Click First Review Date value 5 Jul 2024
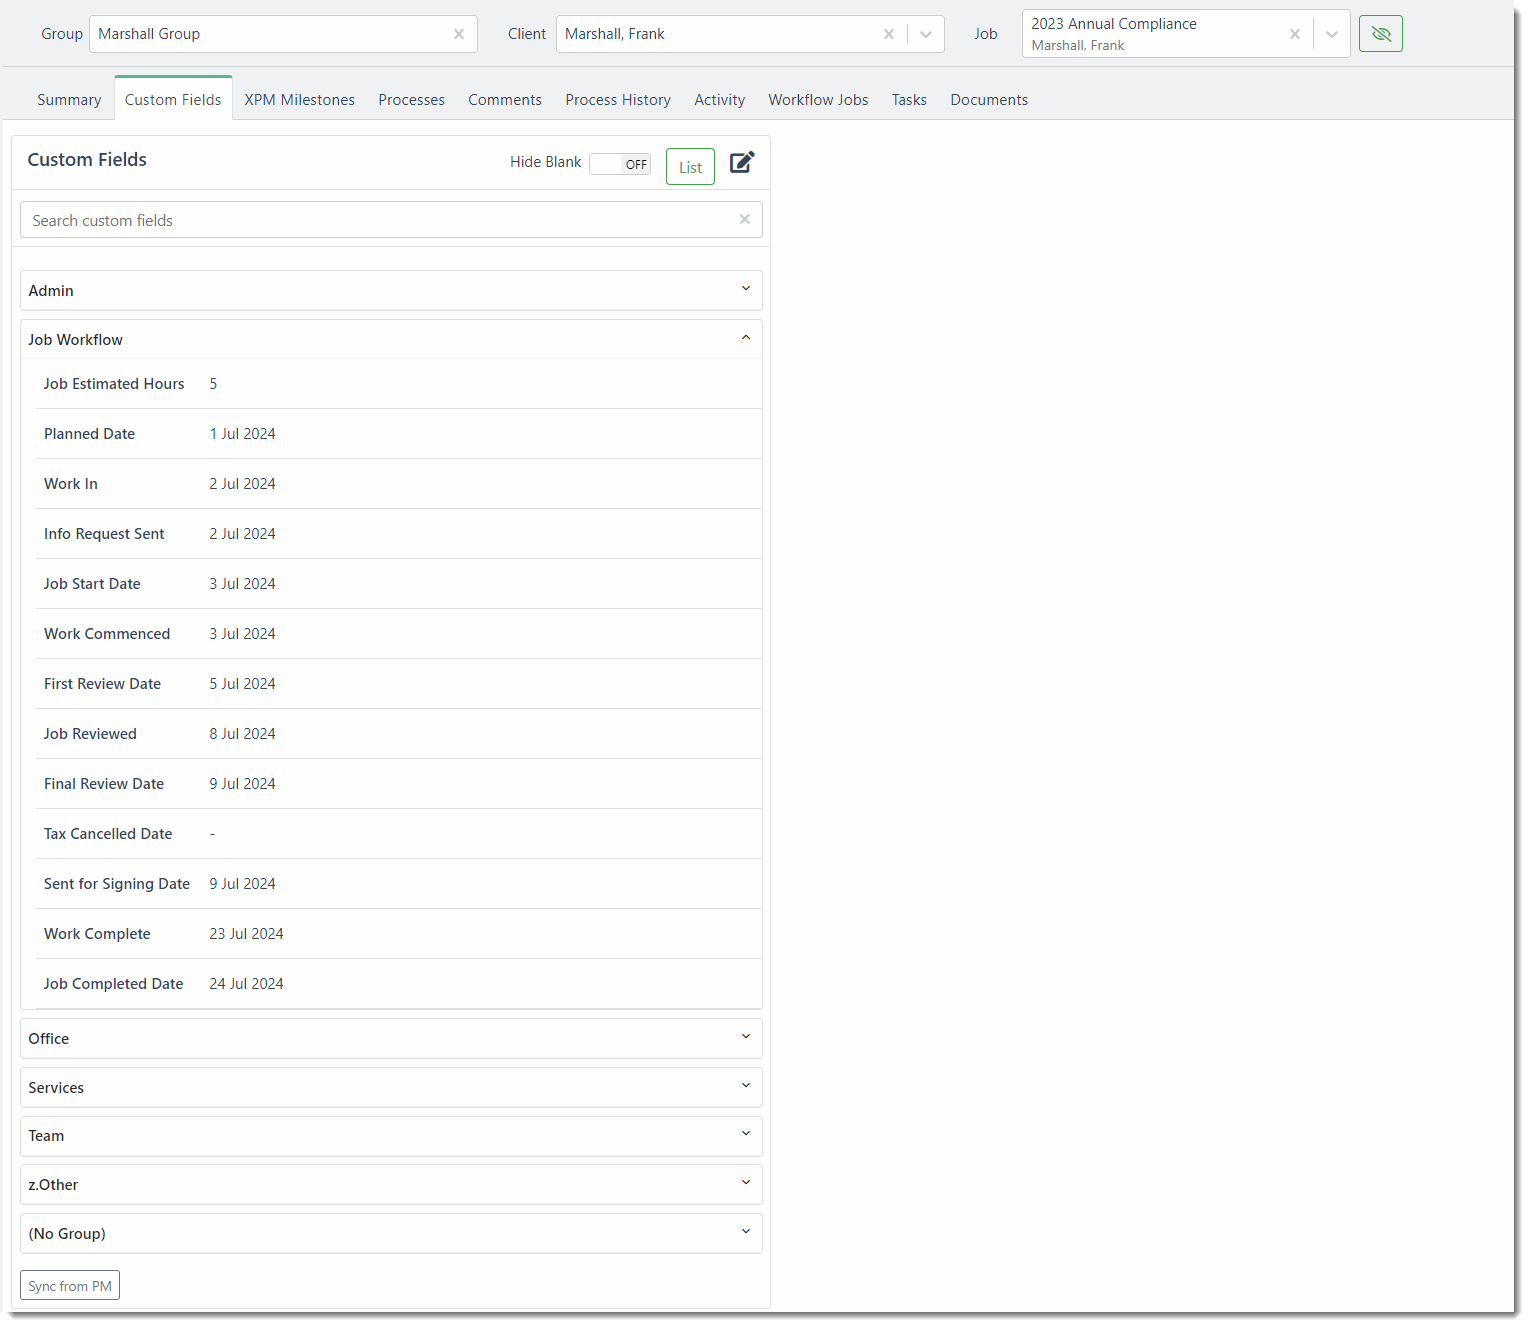The image size is (1529, 1327). pos(242,684)
